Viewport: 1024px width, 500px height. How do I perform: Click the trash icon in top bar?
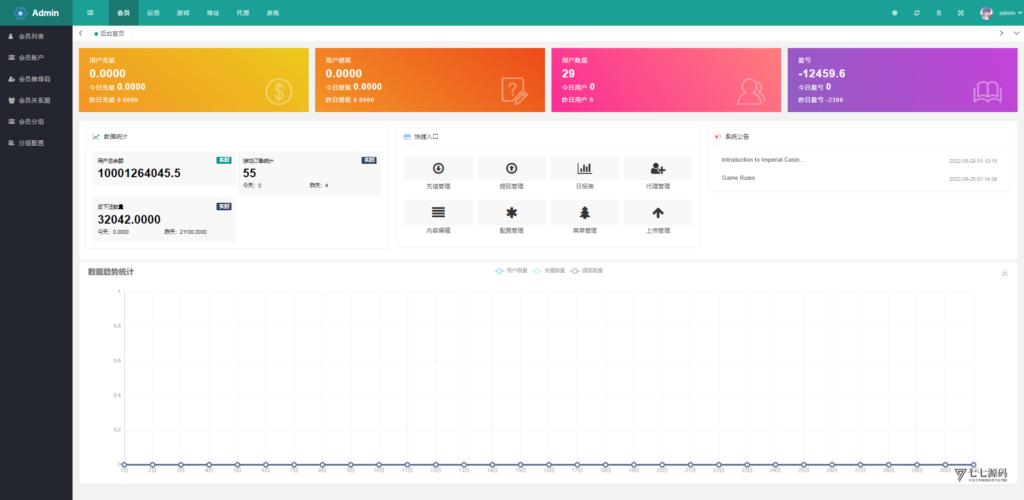tap(938, 13)
